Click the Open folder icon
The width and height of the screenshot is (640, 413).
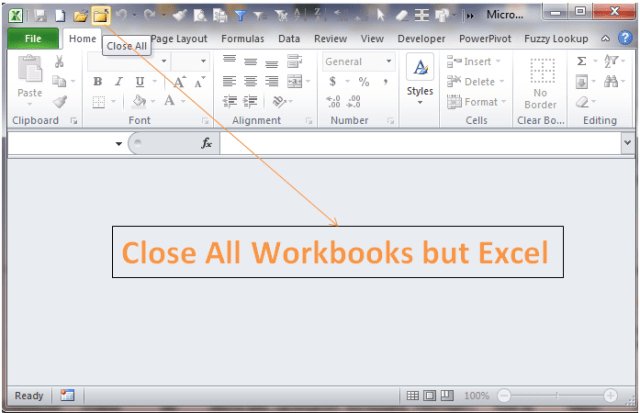click(x=80, y=16)
